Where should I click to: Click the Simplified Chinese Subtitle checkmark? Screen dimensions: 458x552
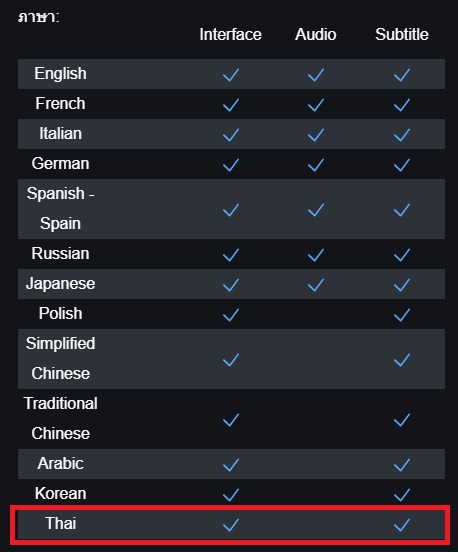pyautogui.click(x=402, y=360)
